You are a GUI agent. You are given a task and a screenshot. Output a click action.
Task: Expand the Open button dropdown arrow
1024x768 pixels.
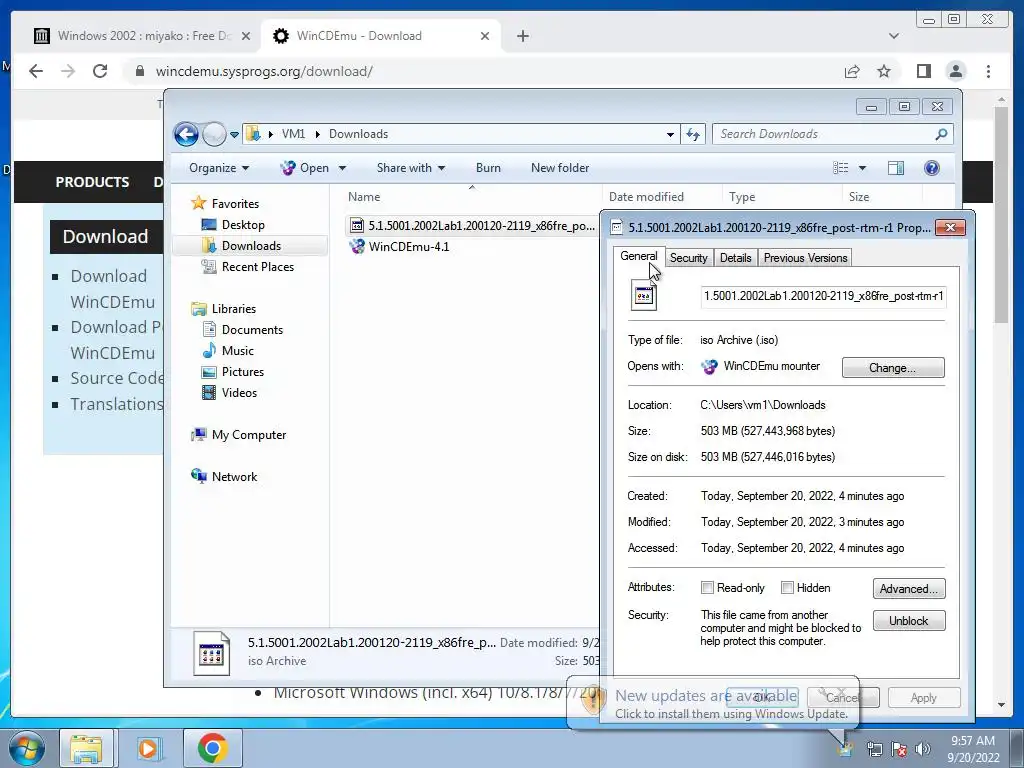[342, 168]
